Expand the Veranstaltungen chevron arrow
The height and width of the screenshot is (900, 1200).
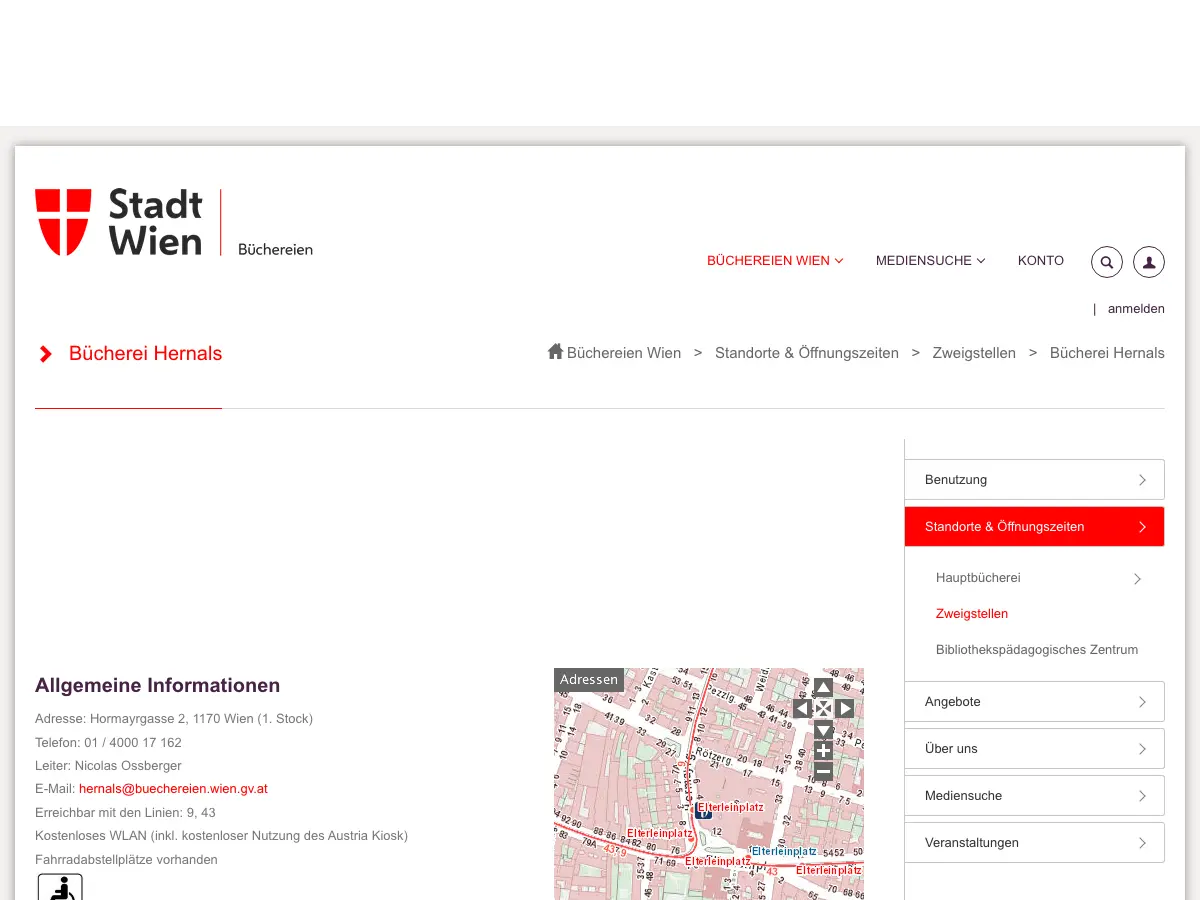click(x=1142, y=843)
